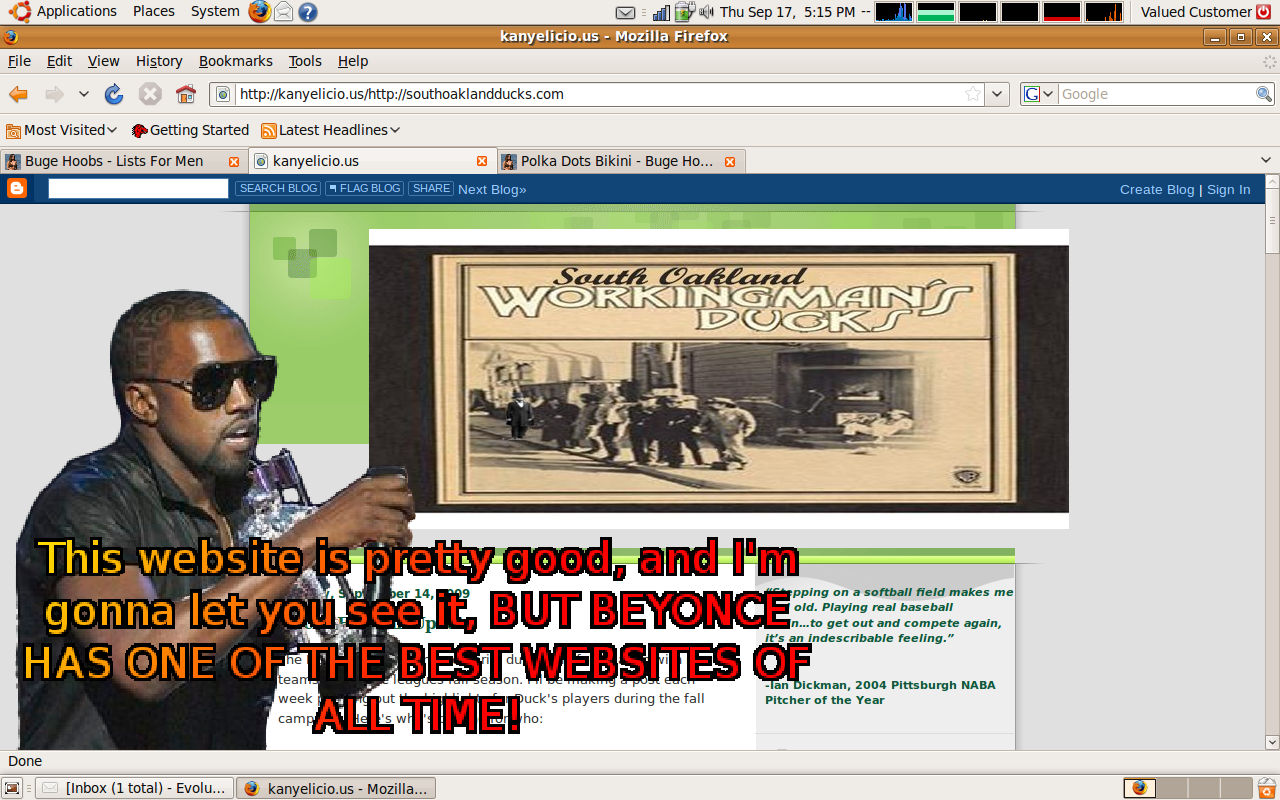Close the kanyelicio.us tab
Viewport: 1280px width, 800px height.
coord(482,161)
